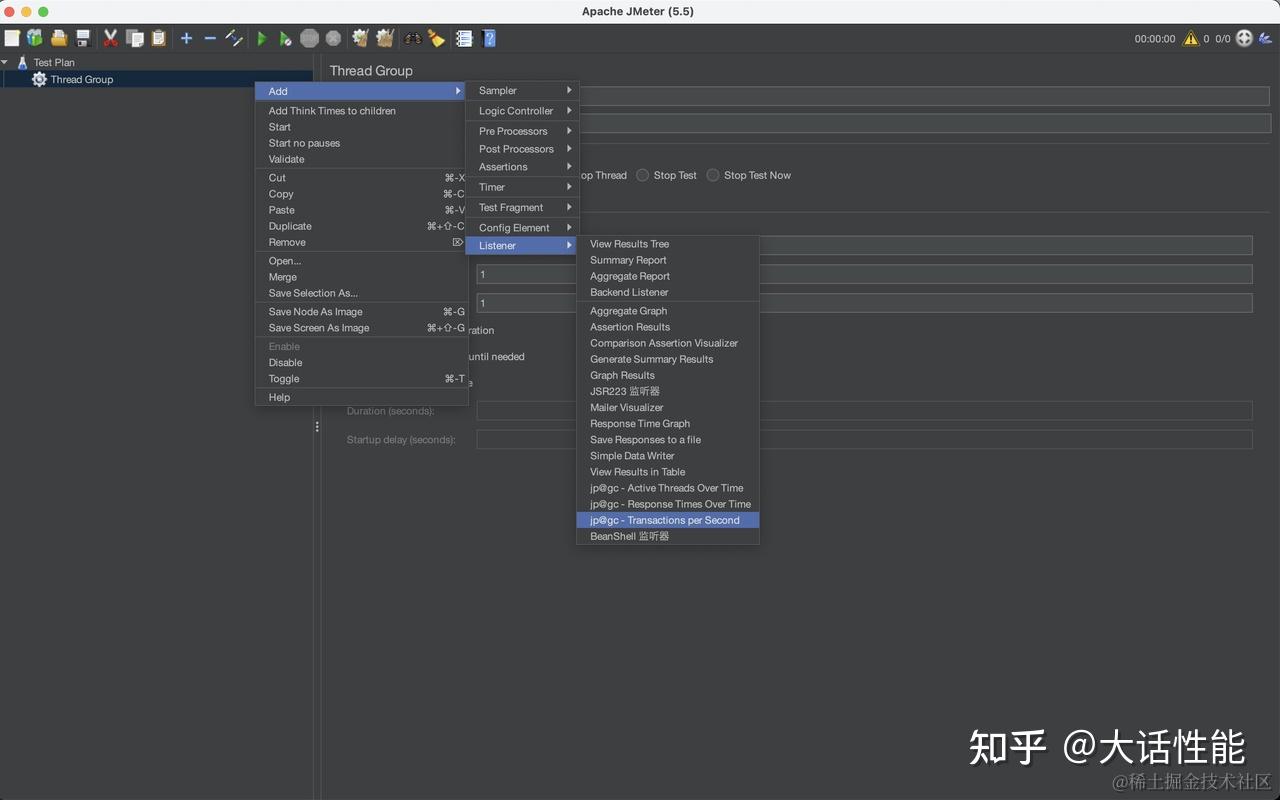Screen dimensions: 1280x800
Task: Select the Stop Test radio button
Action: 643,175
